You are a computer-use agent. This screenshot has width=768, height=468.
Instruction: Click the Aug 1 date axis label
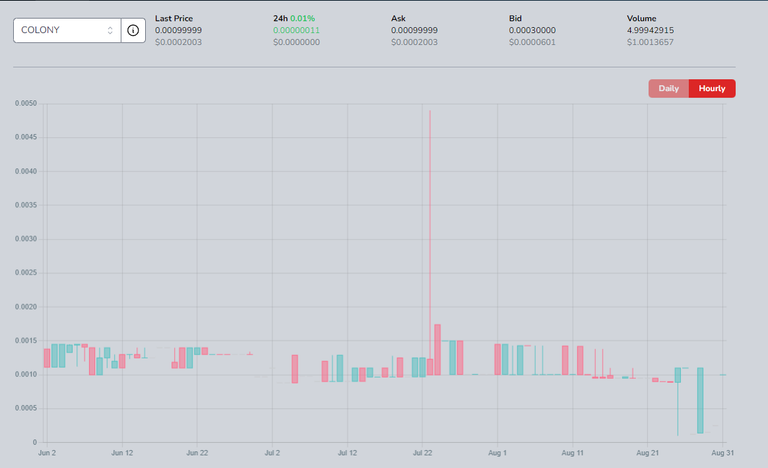[x=497, y=453]
